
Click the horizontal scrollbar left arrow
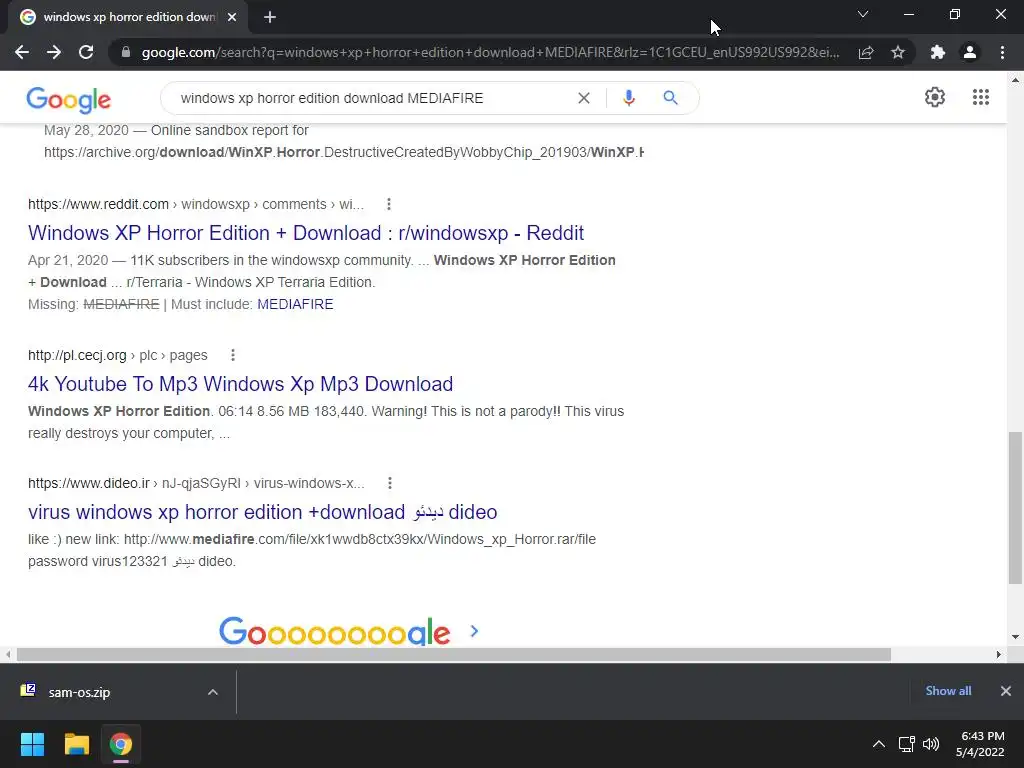click(x=8, y=654)
